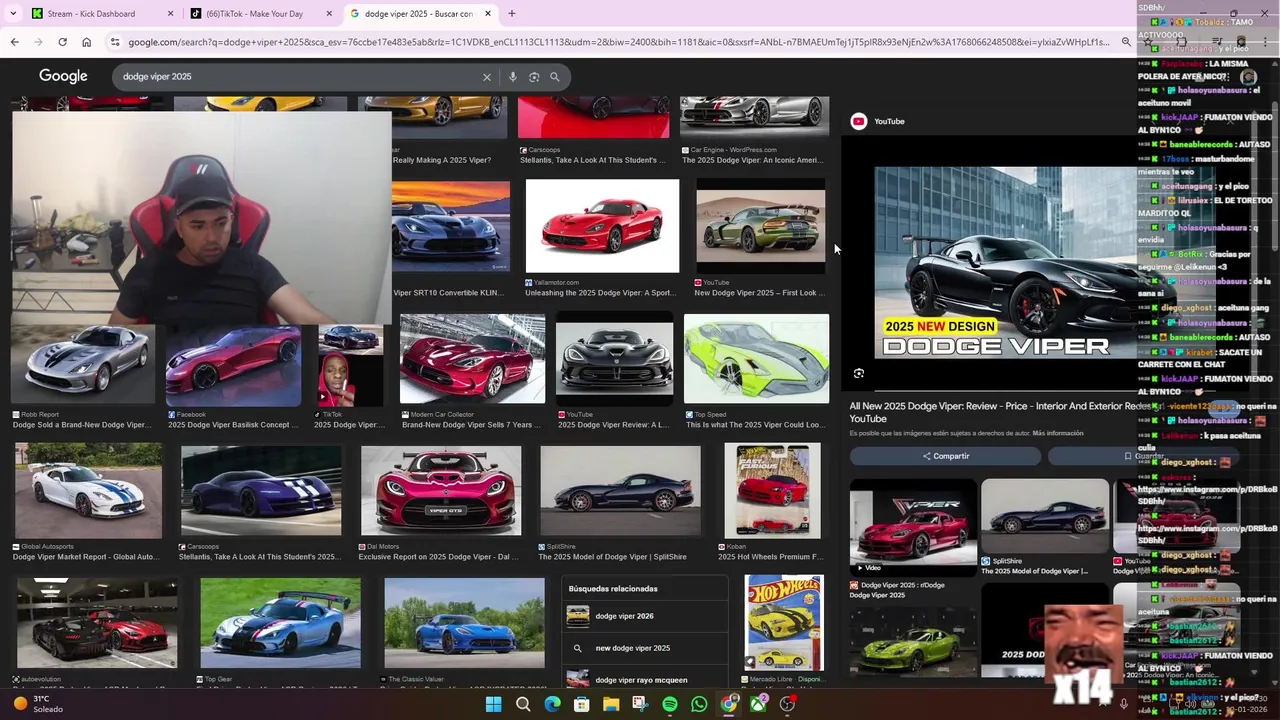1280x720 pixels.
Task: View site information icon in address bar
Action: tap(115, 42)
